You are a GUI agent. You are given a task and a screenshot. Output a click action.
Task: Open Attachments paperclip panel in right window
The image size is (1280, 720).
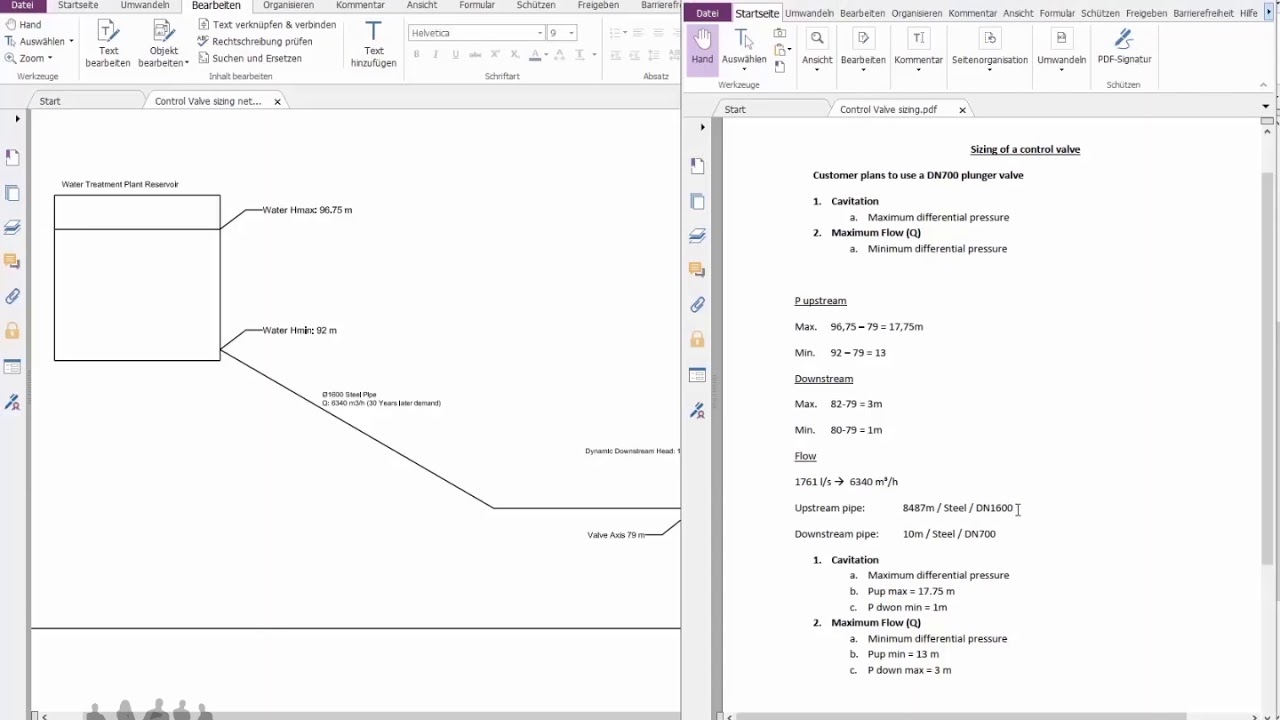[x=698, y=305]
